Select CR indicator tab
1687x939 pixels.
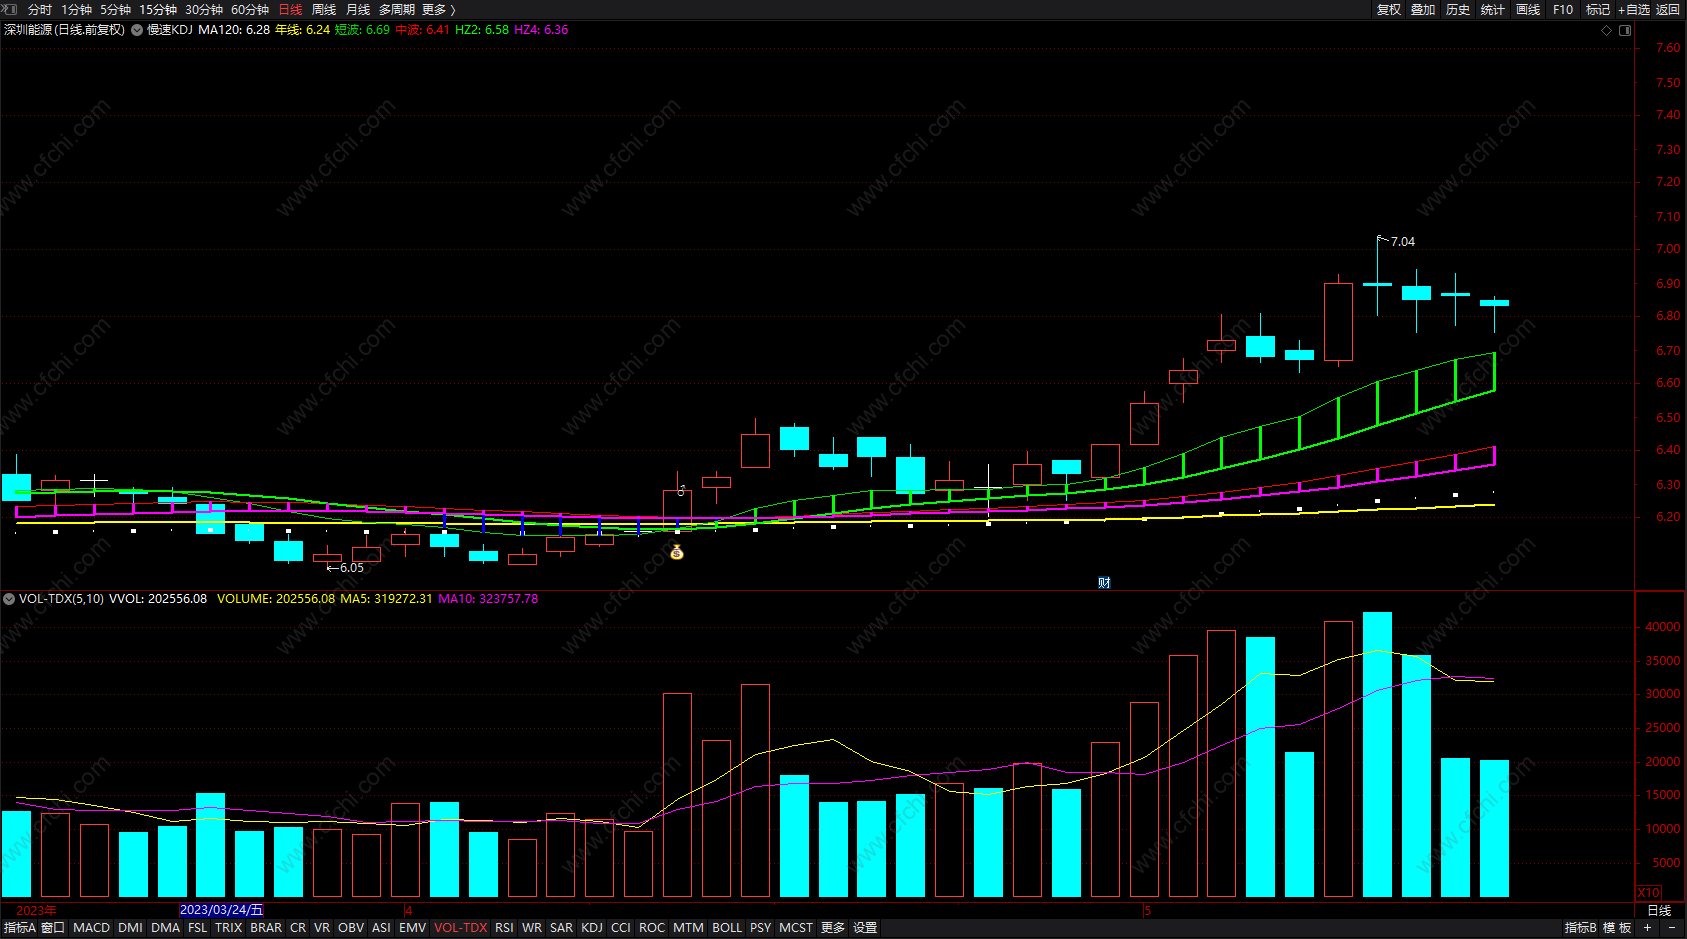(x=298, y=928)
